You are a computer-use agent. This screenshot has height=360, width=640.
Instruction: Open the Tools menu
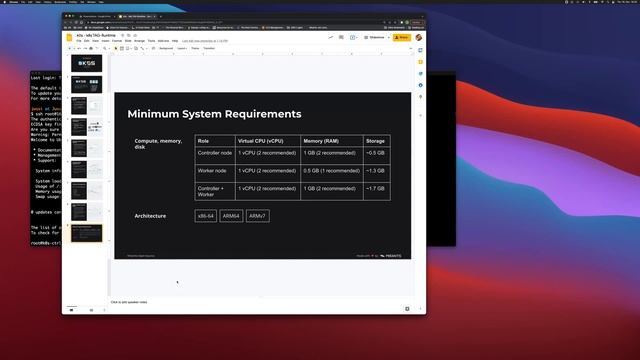click(151, 41)
